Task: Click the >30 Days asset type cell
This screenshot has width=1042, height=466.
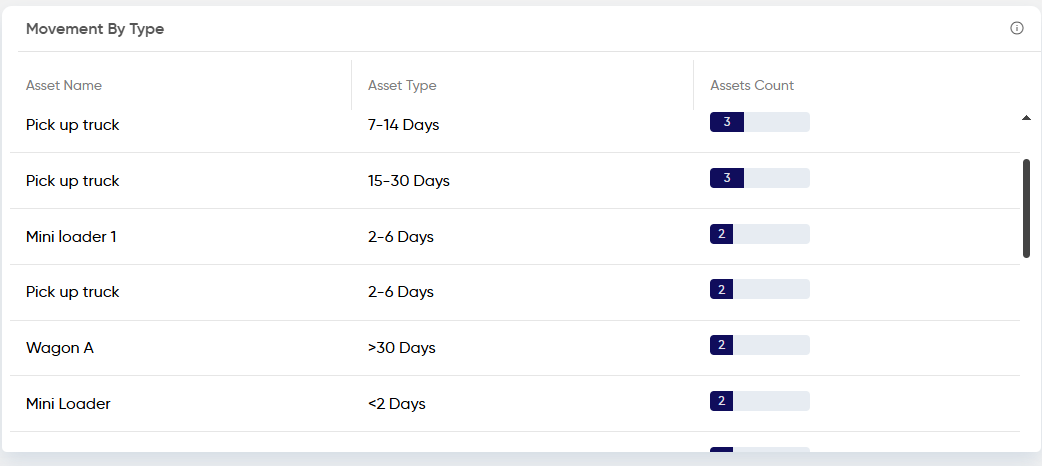Action: pyautogui.click(x=401, y=348)
